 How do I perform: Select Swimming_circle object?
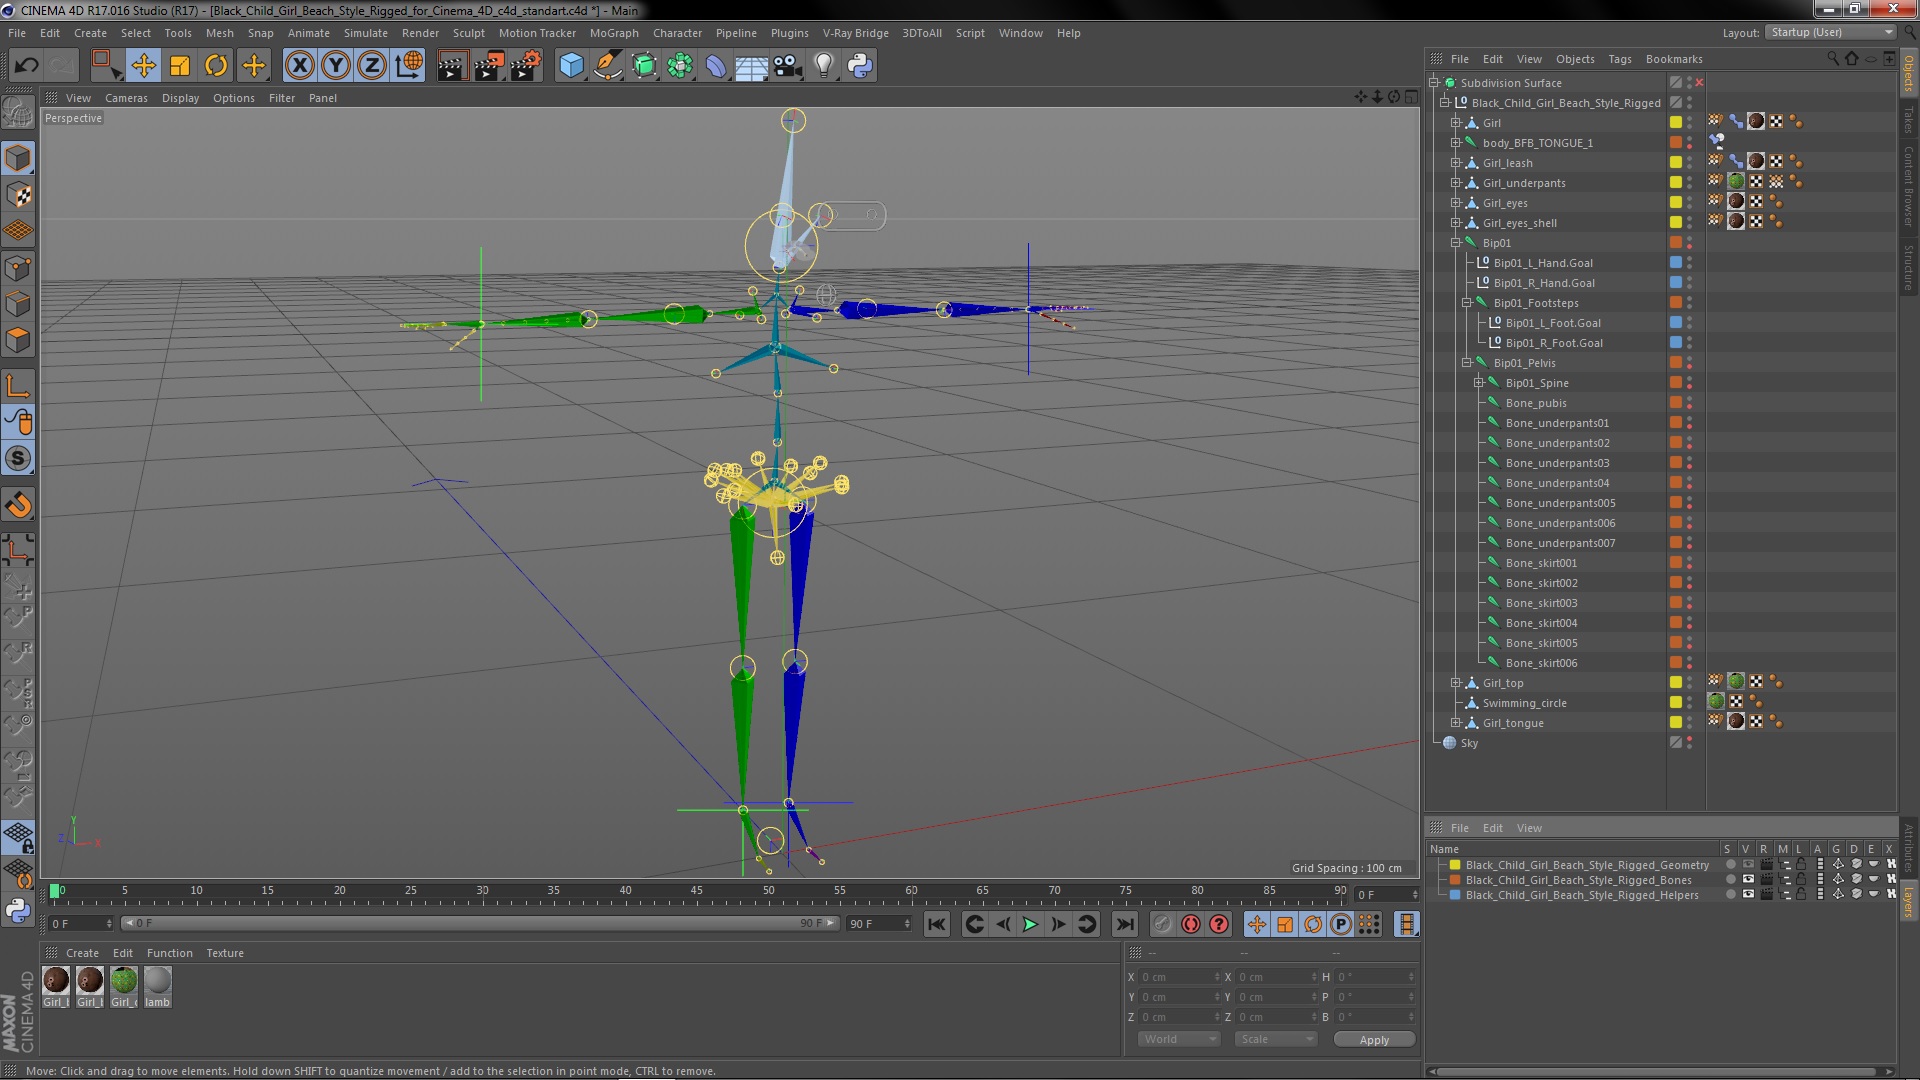pyautogui.click(x=1524, y=703)
